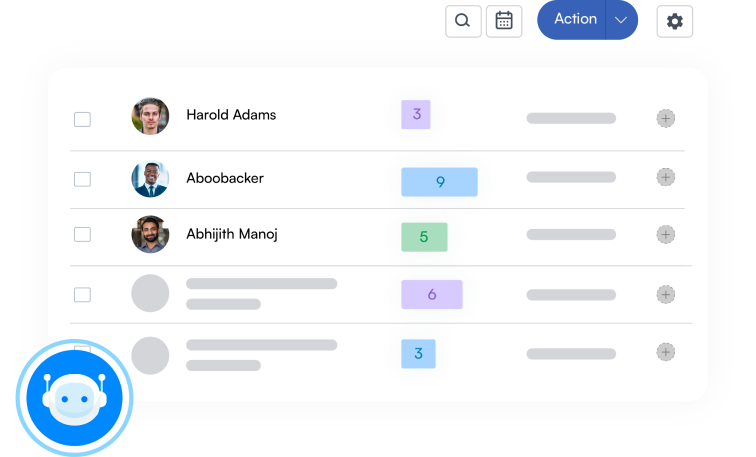Click the blue Action button
This screenshot has width=756, height=457.
click(572, 20)
